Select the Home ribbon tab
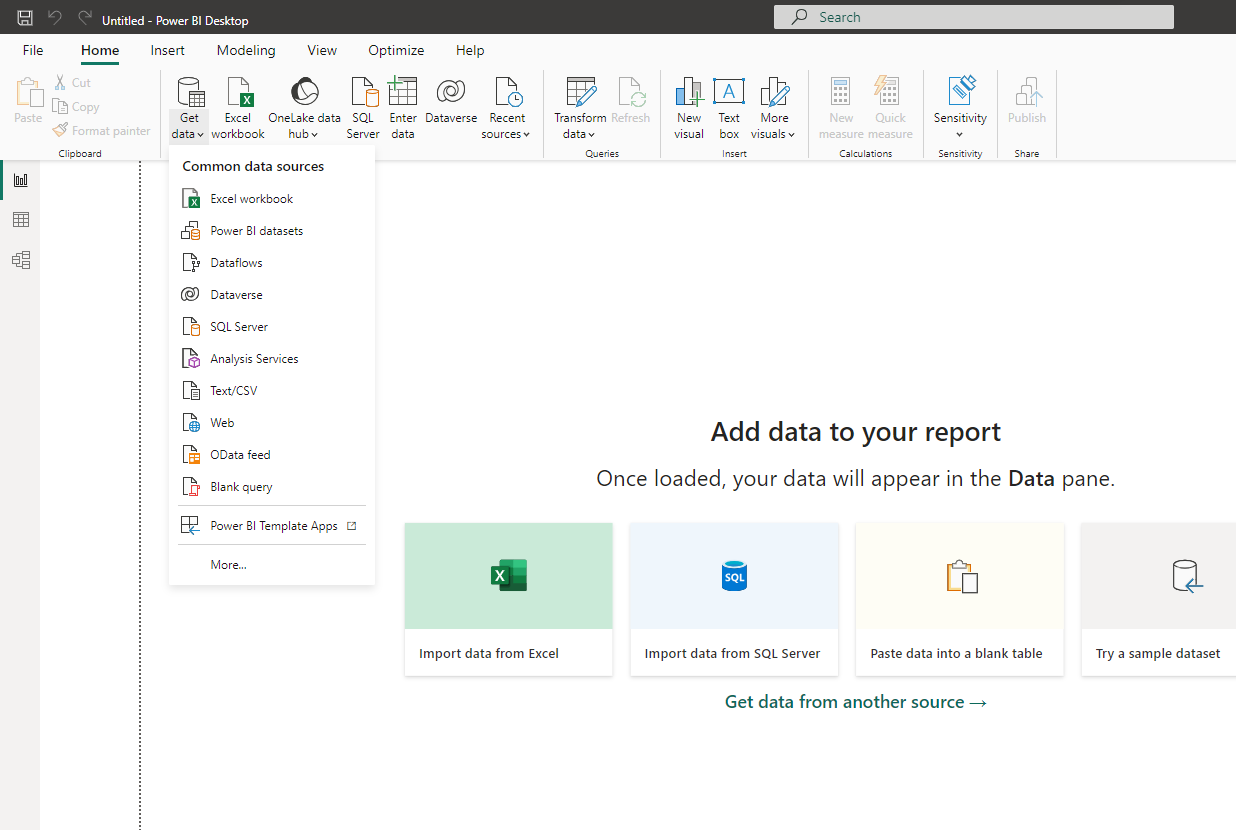The image size is (1236, 830). pos(100,50)
